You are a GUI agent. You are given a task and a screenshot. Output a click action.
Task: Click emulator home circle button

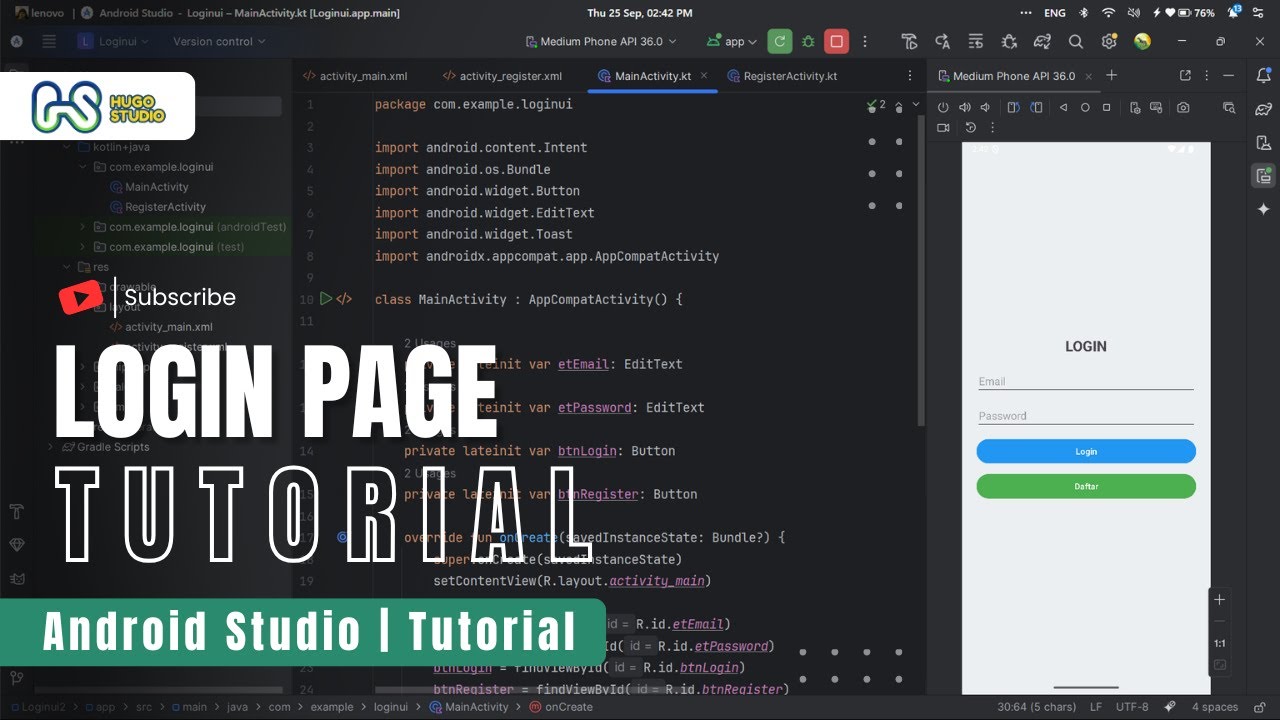point(1085,107)
